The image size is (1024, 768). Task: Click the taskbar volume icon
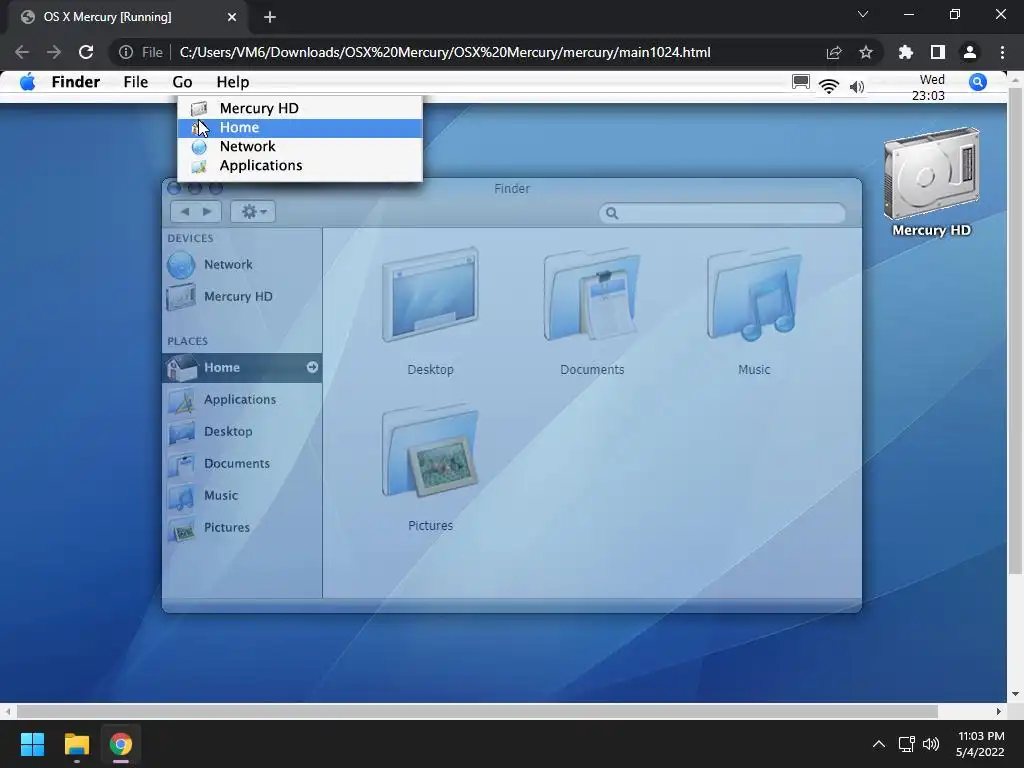tap(931, 744)
